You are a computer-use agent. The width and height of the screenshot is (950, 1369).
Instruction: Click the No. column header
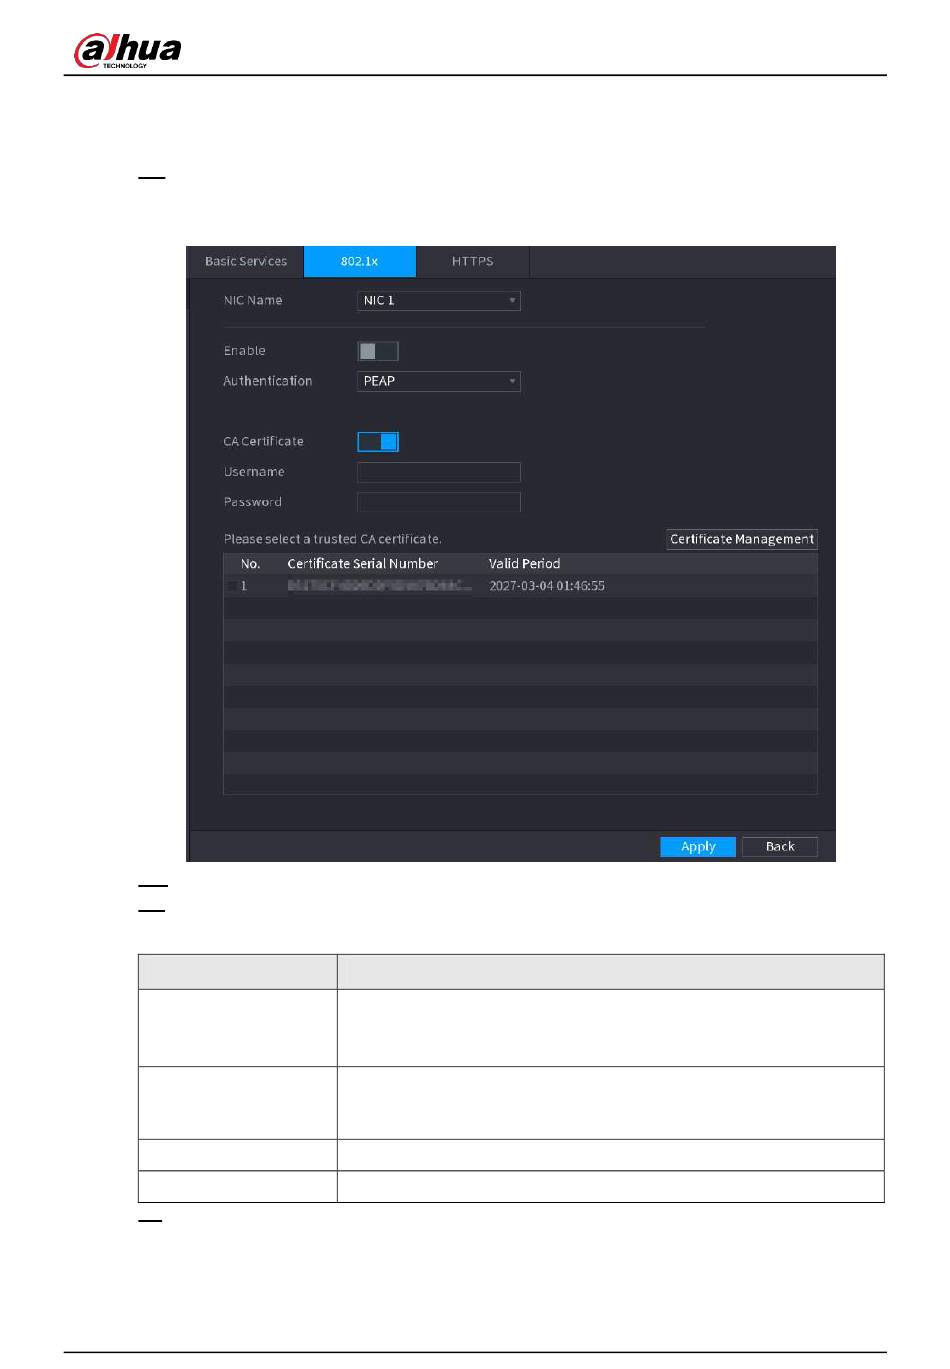pyautogui.click(x=250, y=564)
